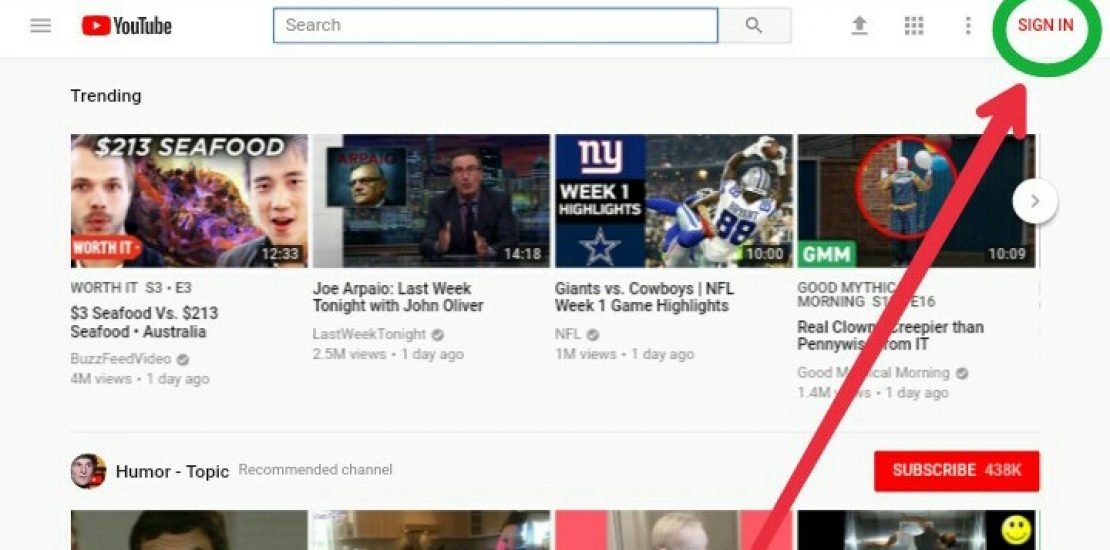The width and height of the screenshot is (1110, 550).
Task: Focus the Search input field
Action: (495, 26)
